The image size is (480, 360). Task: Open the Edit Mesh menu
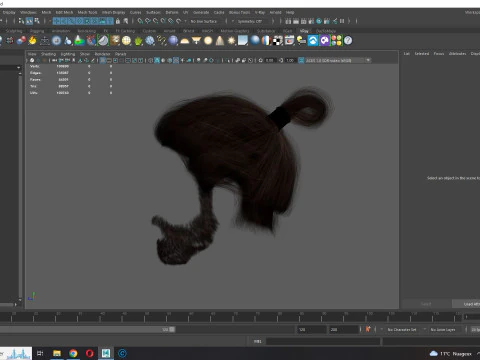[64, 12]
